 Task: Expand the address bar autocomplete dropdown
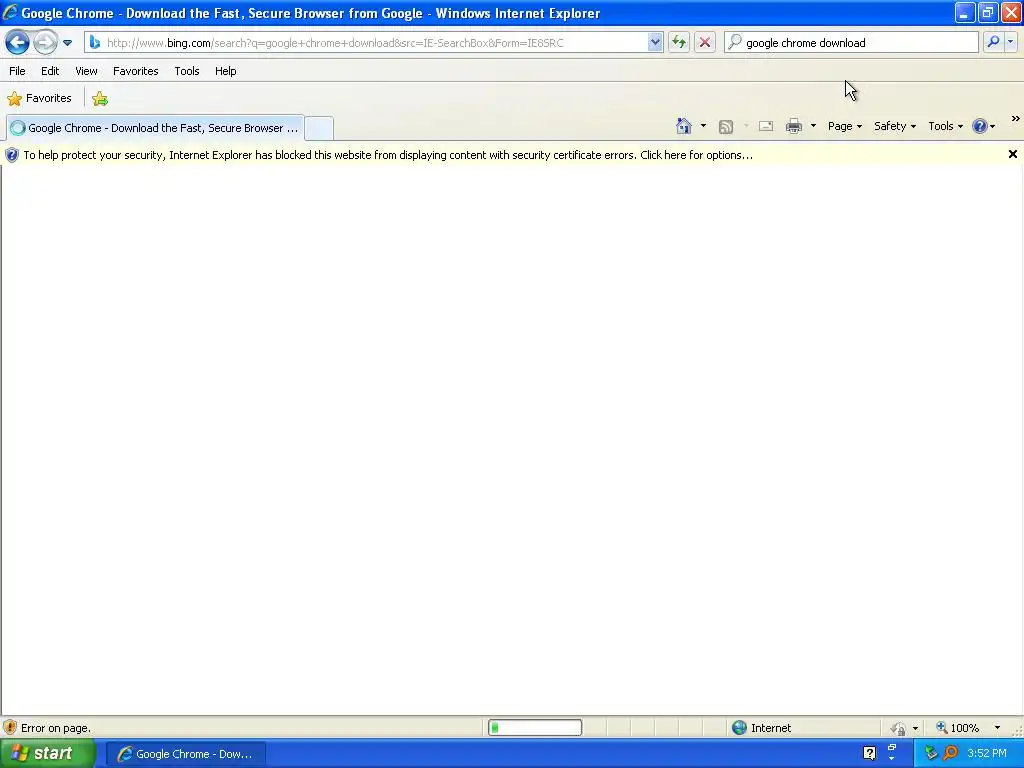point(654,42)
